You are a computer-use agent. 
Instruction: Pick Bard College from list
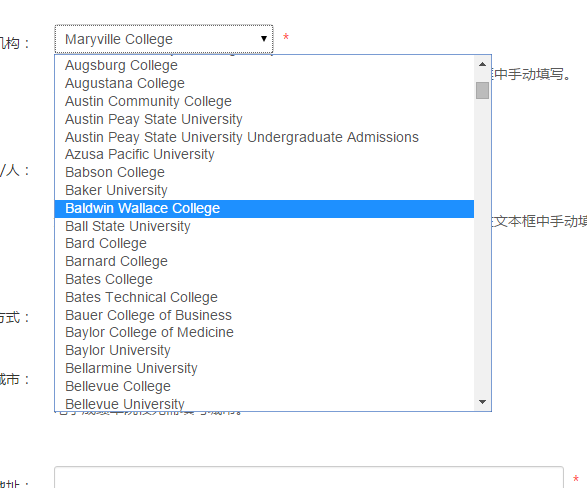tap(264, 243)
